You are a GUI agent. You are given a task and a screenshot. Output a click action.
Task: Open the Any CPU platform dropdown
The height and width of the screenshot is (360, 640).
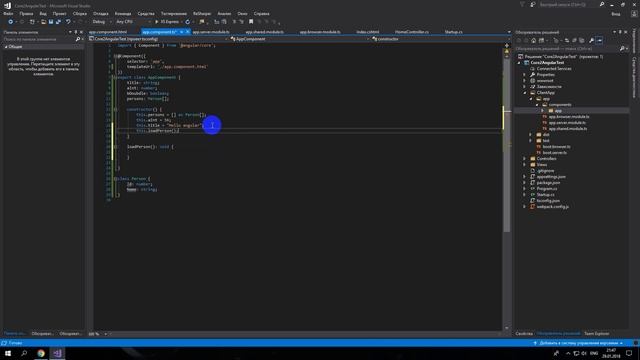(x=133, y=22)
